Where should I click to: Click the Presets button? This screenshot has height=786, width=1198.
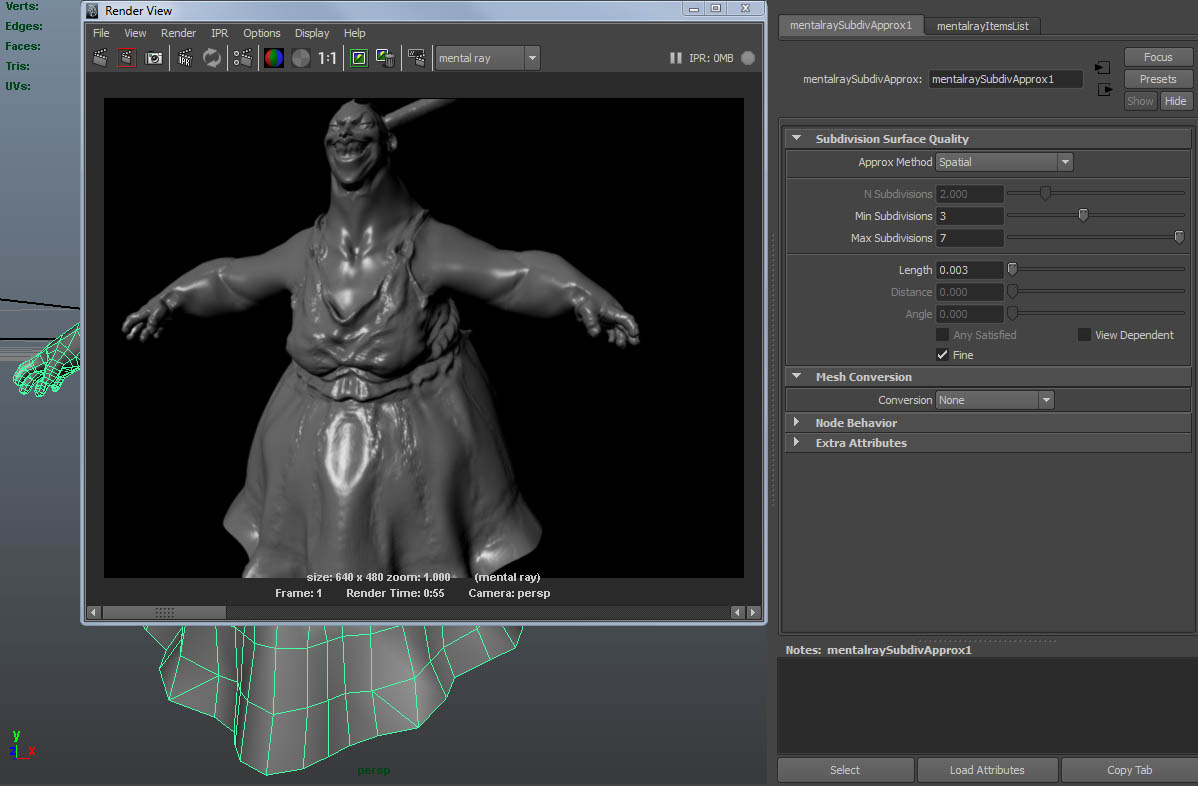point(1158,79)
